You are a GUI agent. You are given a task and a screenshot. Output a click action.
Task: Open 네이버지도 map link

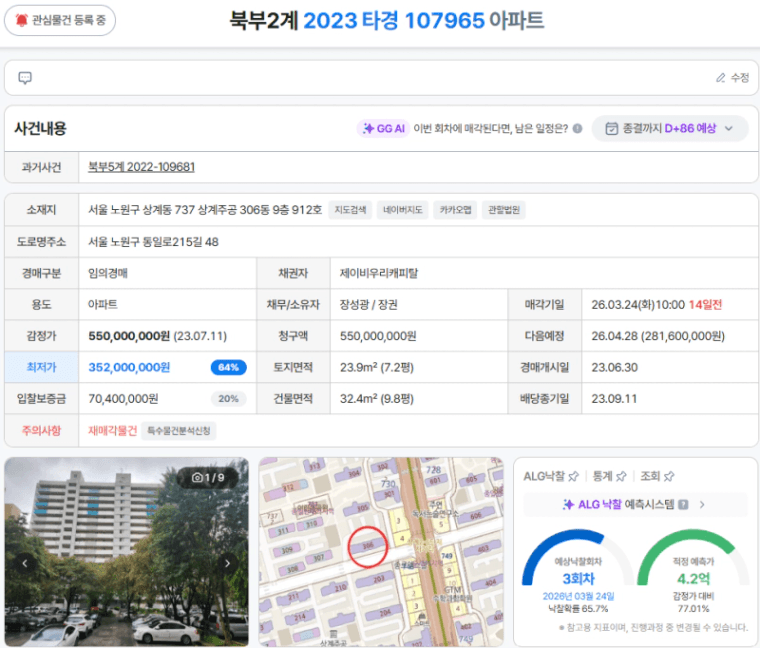click(x=405, y=210)
